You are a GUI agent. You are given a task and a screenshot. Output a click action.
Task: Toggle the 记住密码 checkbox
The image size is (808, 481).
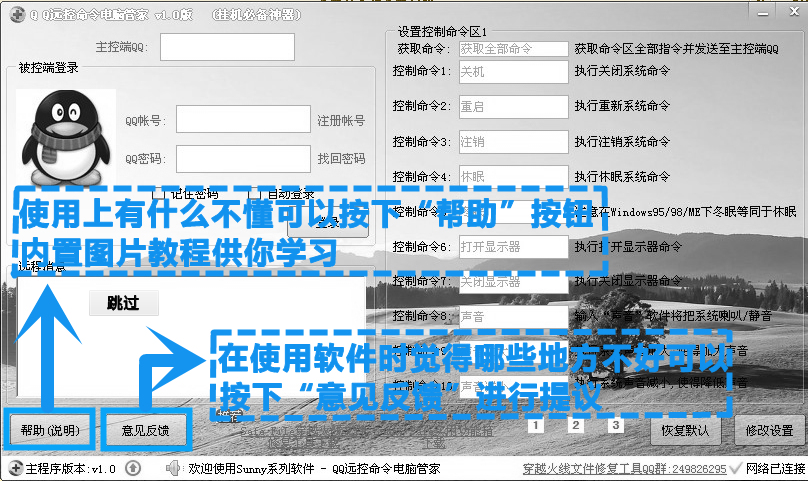[x=157, y=194]
